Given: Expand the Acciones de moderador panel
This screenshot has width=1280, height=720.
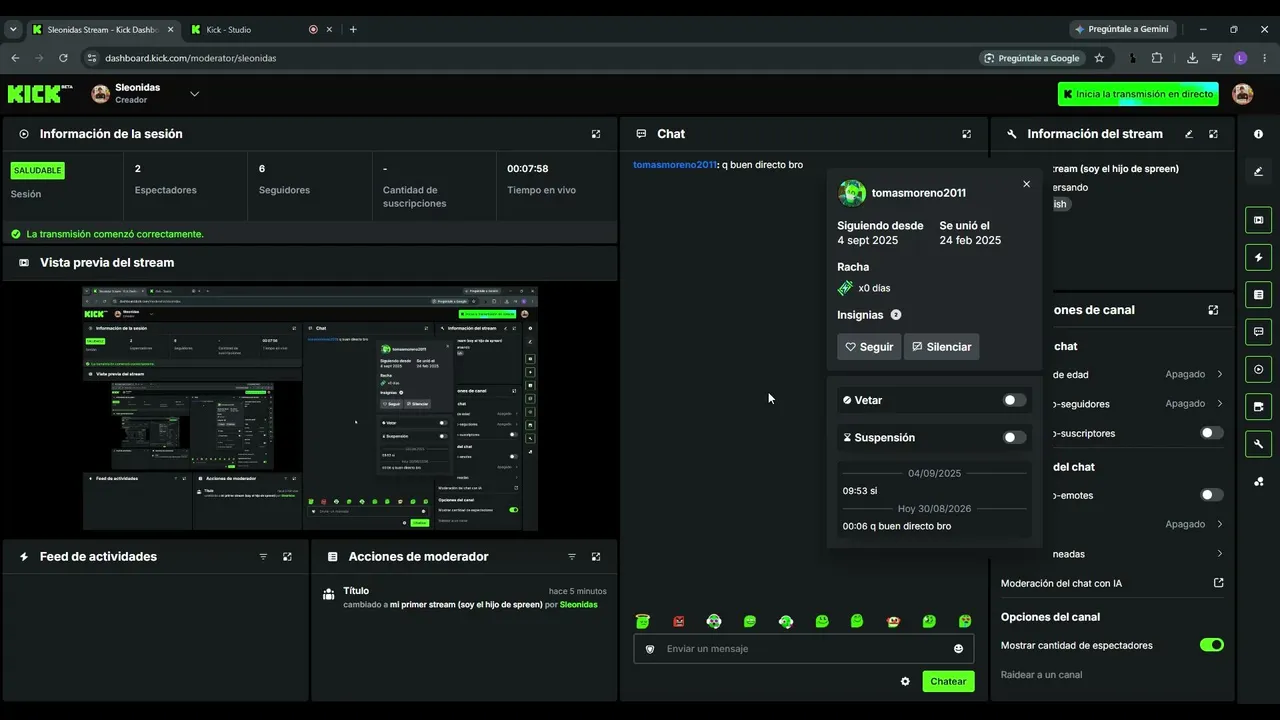Looking at the screenshot, I should (x=596, y=557).
